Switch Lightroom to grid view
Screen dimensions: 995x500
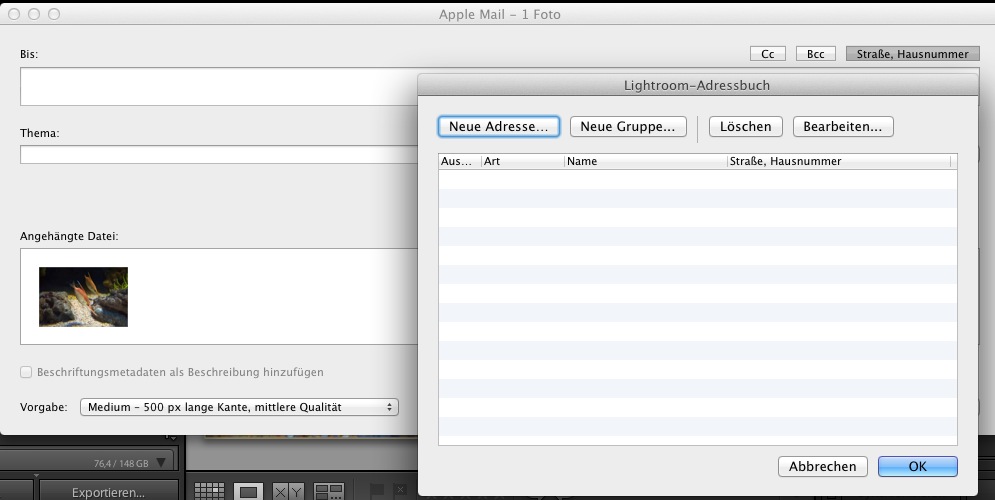209,492
